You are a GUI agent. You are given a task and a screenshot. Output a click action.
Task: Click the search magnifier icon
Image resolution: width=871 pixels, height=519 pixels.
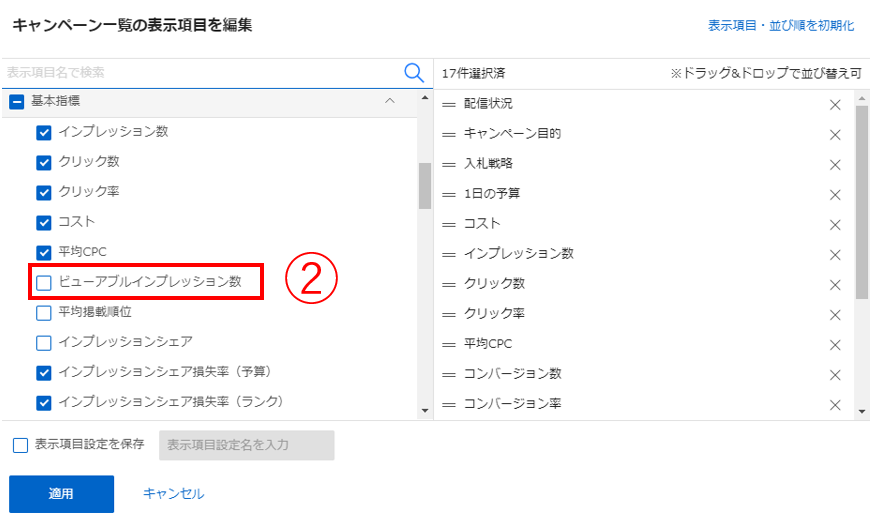pyautogui.click(x=414, y=72)
